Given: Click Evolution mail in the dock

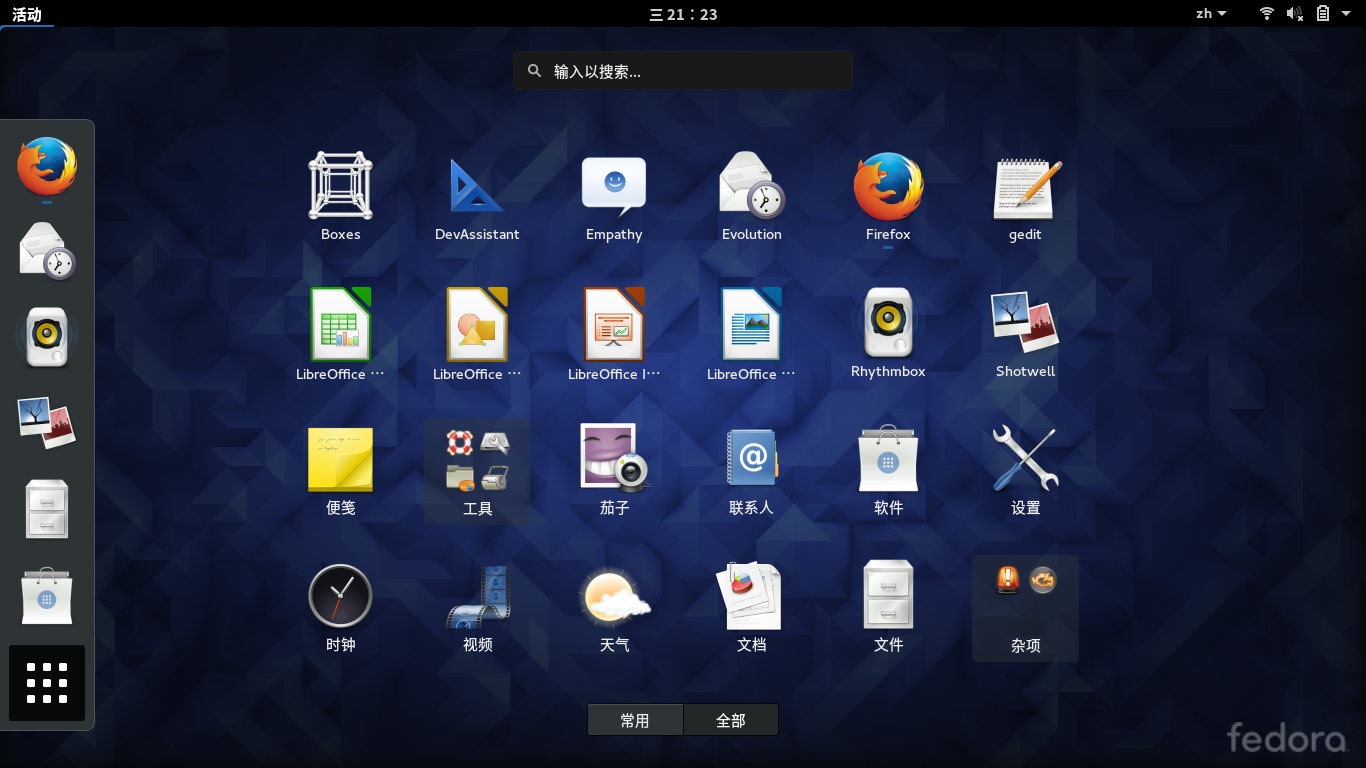Looking at the screenshot, I should pos(47,251).
